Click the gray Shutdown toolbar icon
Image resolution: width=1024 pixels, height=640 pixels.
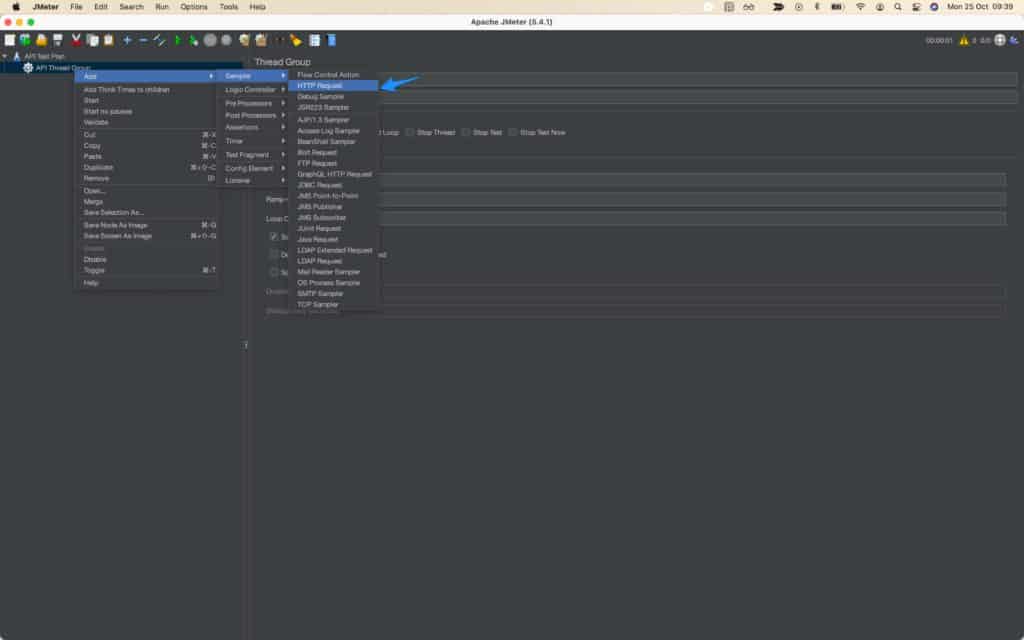point(226,40)
